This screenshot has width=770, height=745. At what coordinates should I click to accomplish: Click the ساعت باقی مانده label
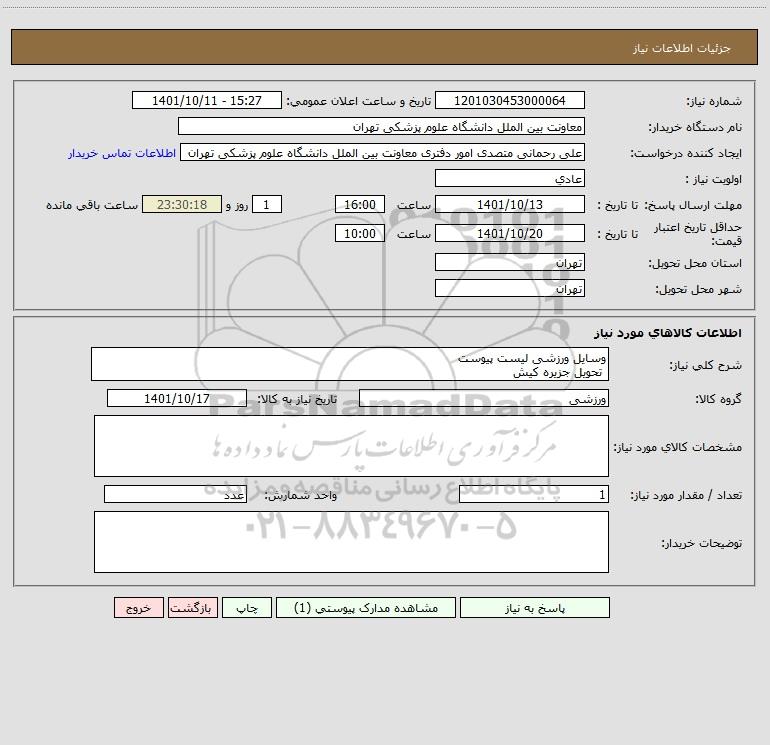tap(92, 205)
